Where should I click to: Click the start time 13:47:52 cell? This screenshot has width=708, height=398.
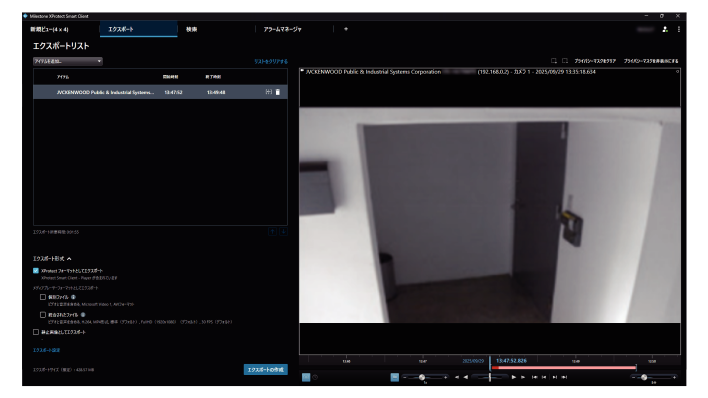pyautogui.click(x=173, y=92)
